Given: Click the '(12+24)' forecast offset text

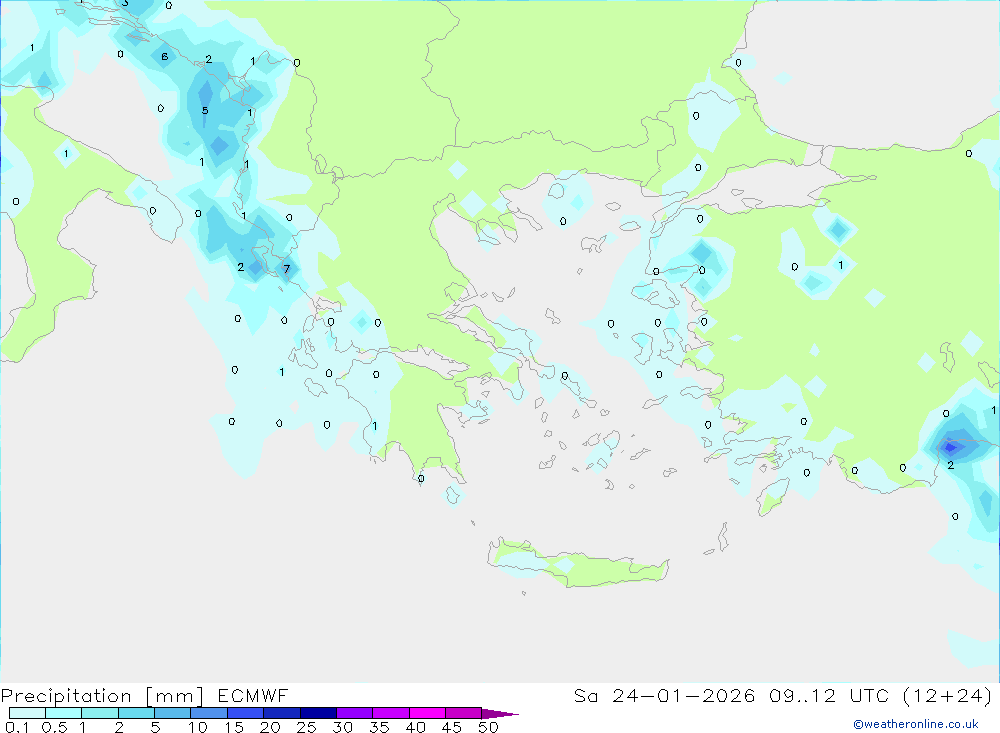Looking at the screenshot, I should pyautogui.click(x=948, y=695).
